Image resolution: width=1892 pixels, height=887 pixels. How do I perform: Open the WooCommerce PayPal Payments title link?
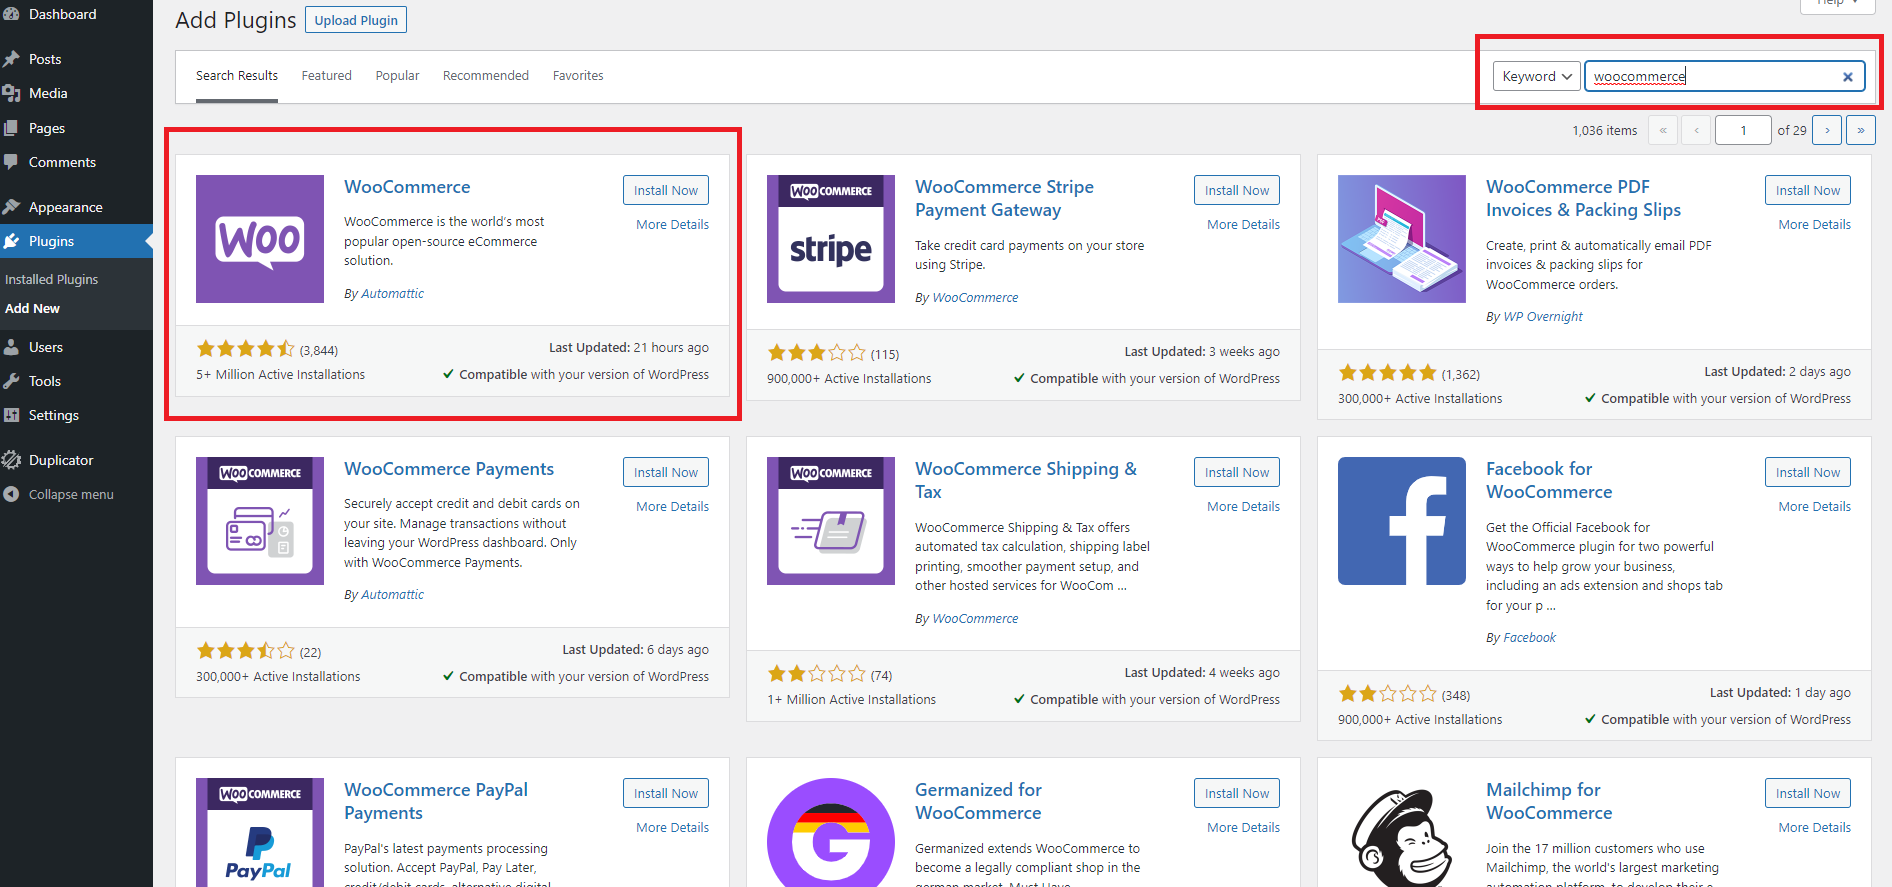(436, 801)
